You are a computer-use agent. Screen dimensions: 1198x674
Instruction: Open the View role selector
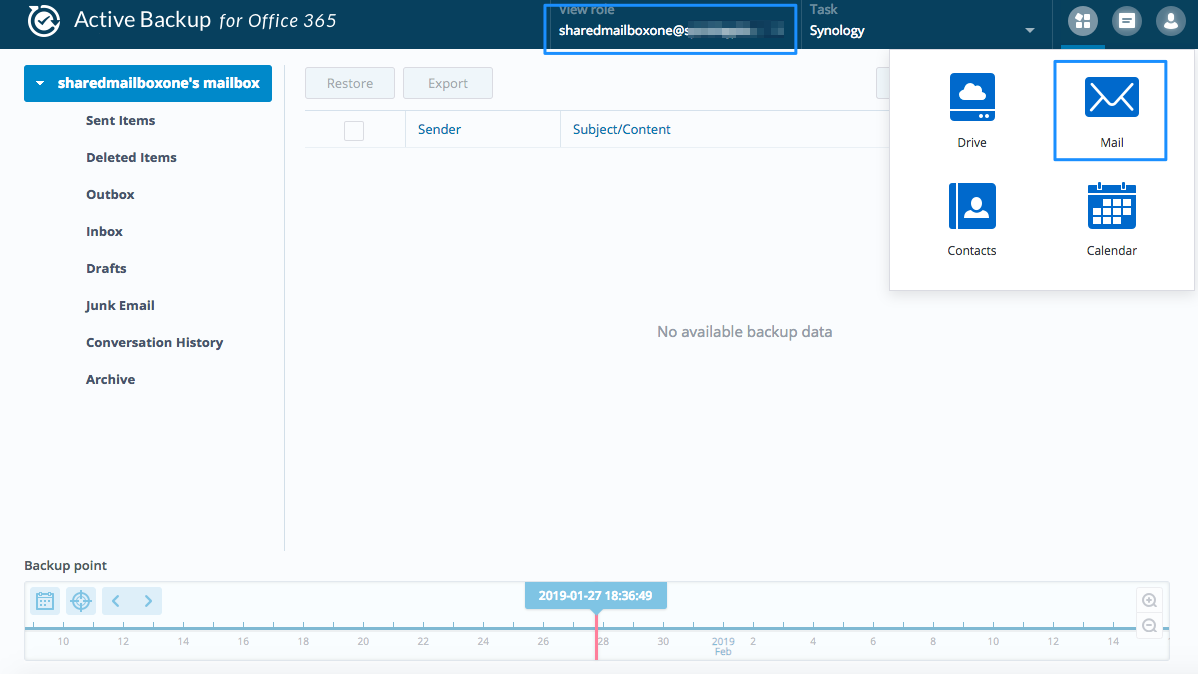(x=670, y=30)
